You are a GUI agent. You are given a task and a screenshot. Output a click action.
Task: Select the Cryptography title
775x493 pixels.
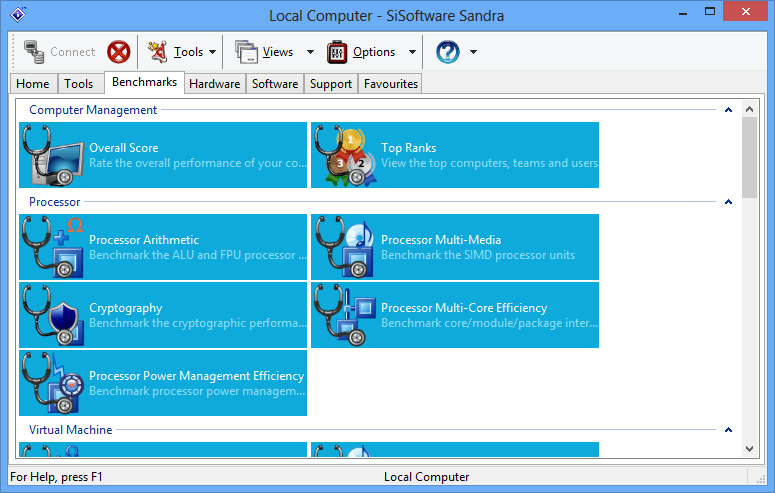click(x=126, y=308)
